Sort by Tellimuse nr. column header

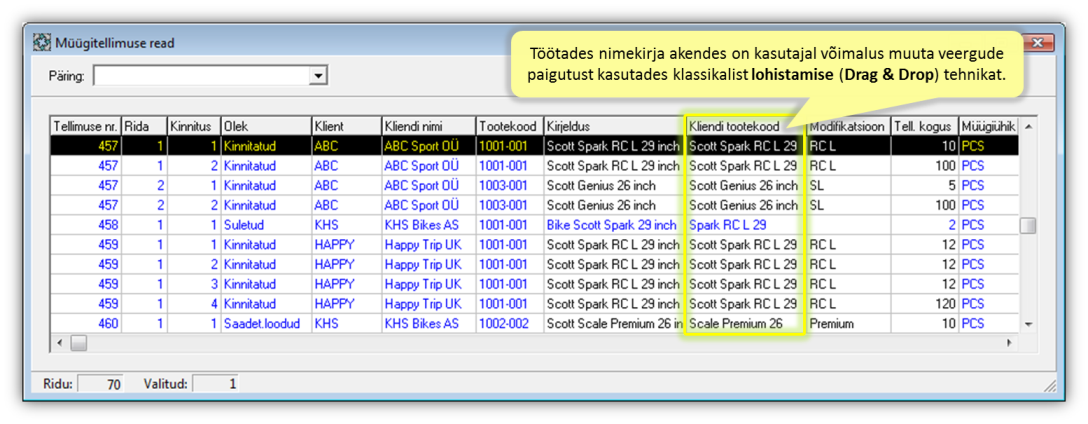tap(86, 126)
